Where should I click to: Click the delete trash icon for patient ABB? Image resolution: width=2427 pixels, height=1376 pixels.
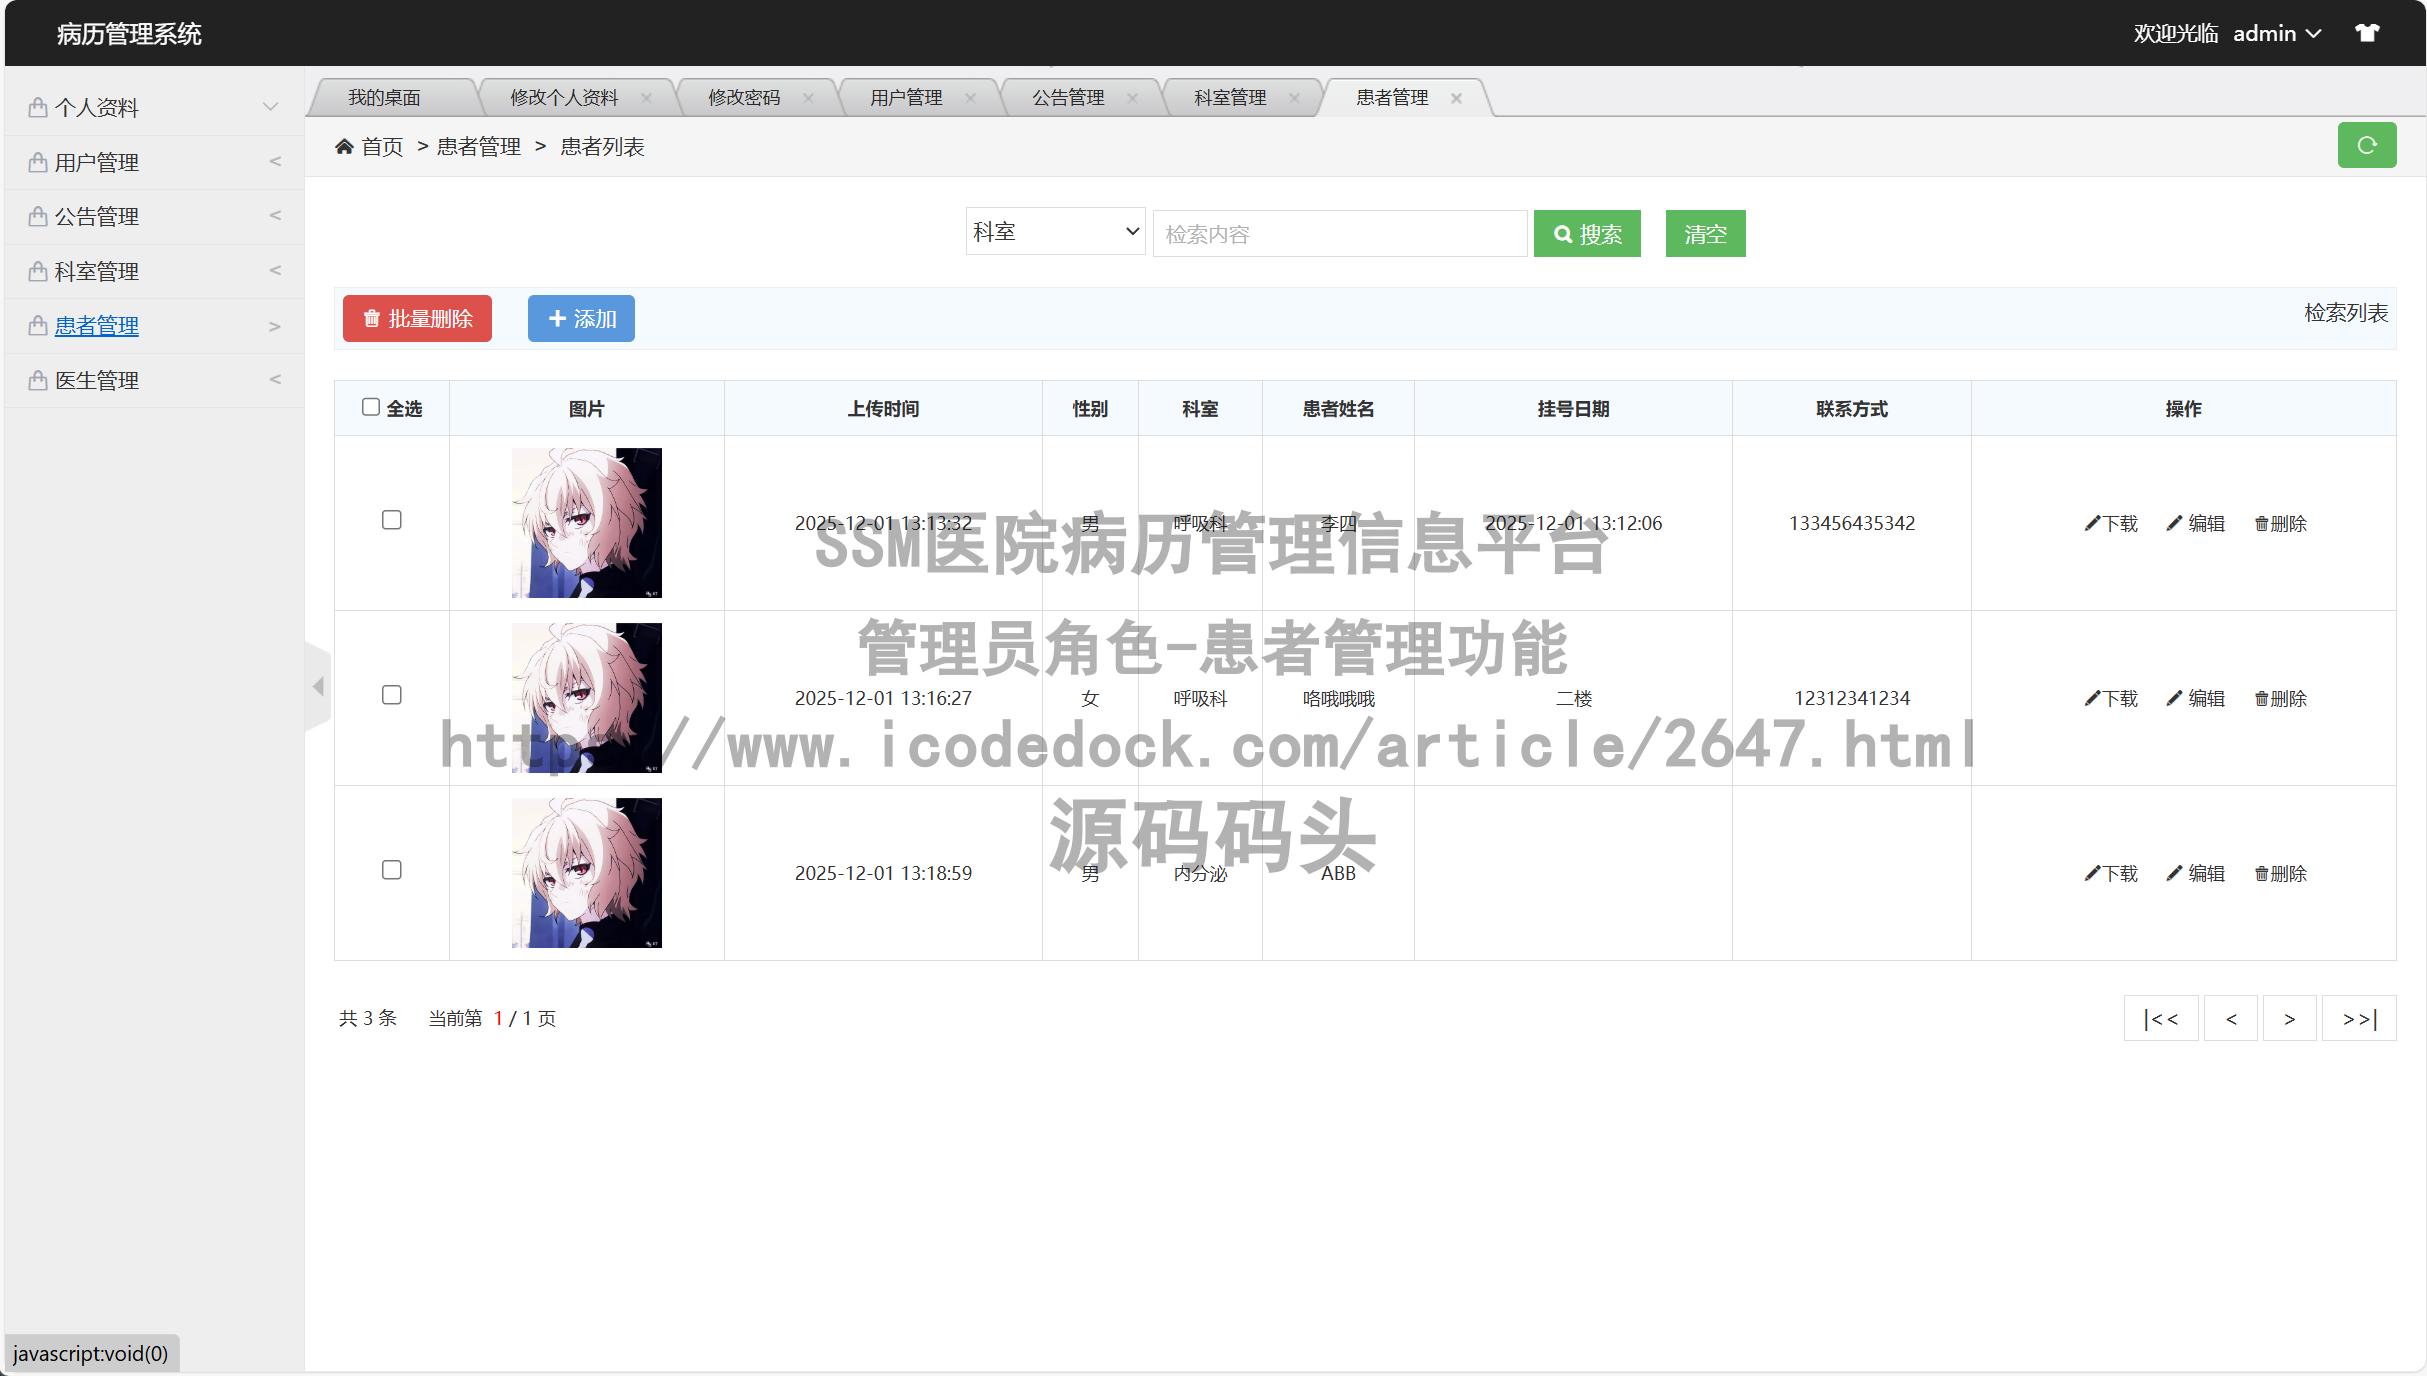tap(2261, 873)
